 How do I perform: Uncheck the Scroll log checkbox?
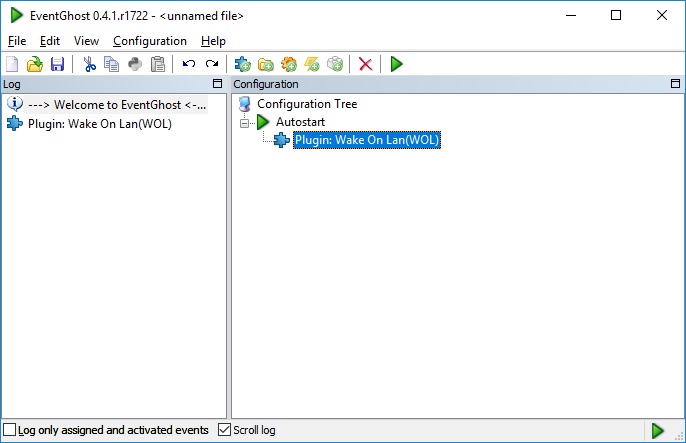[224, 429]
